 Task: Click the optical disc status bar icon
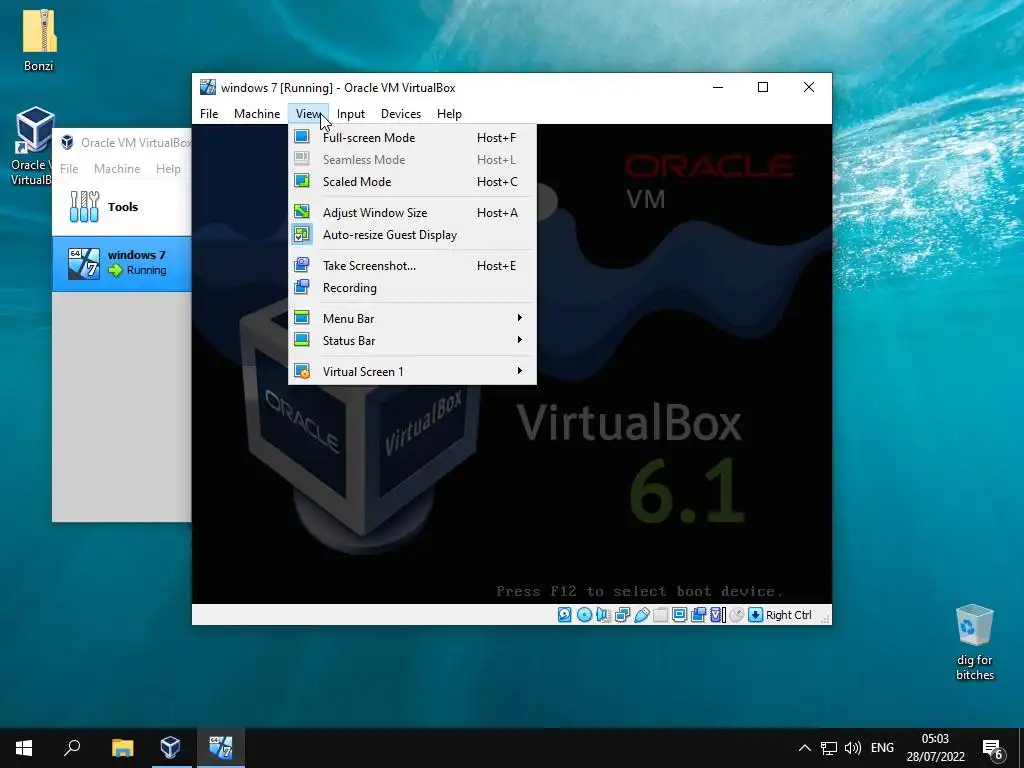coord(584,615)
